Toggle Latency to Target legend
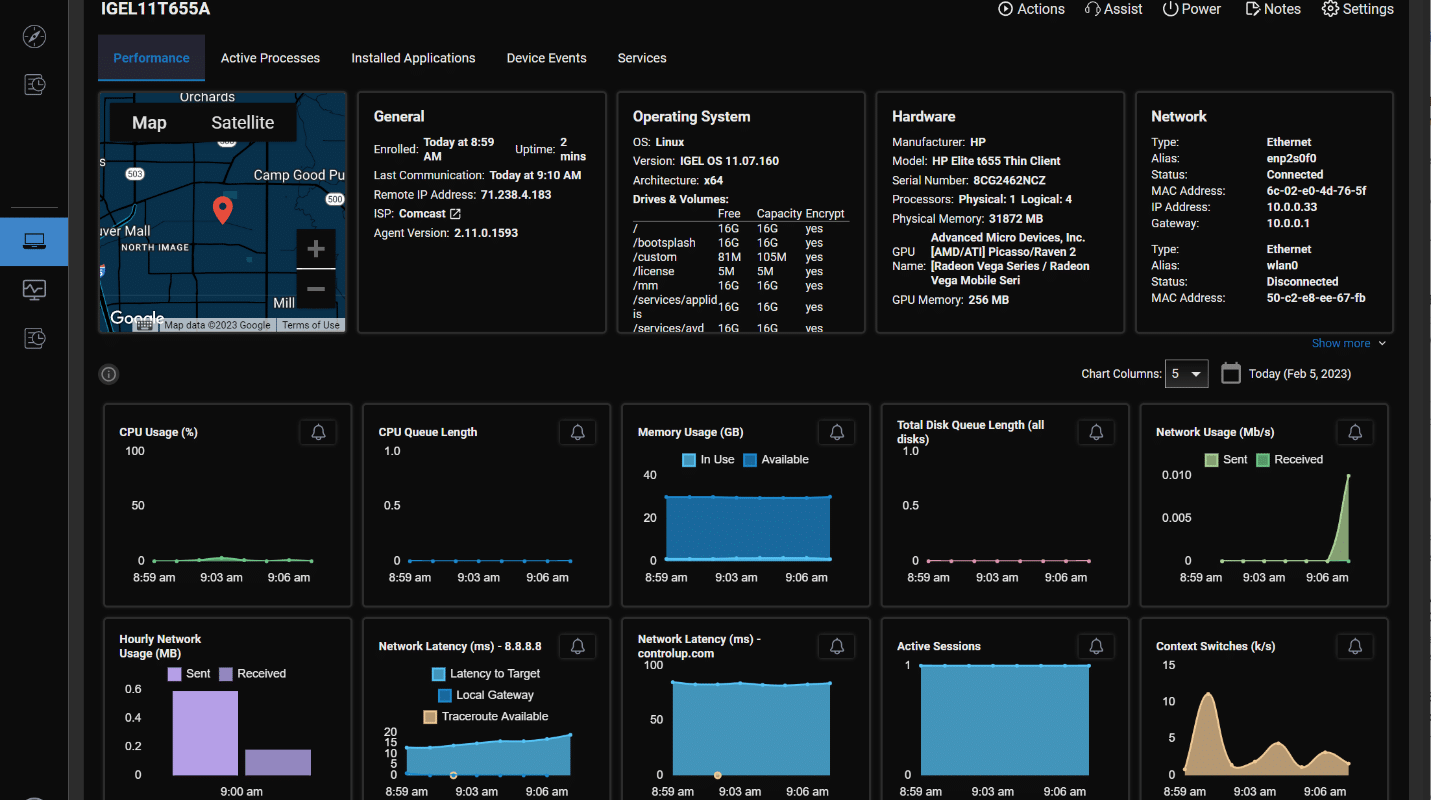Viewport: 1431px width, 800px height. [x=486, y=674]
